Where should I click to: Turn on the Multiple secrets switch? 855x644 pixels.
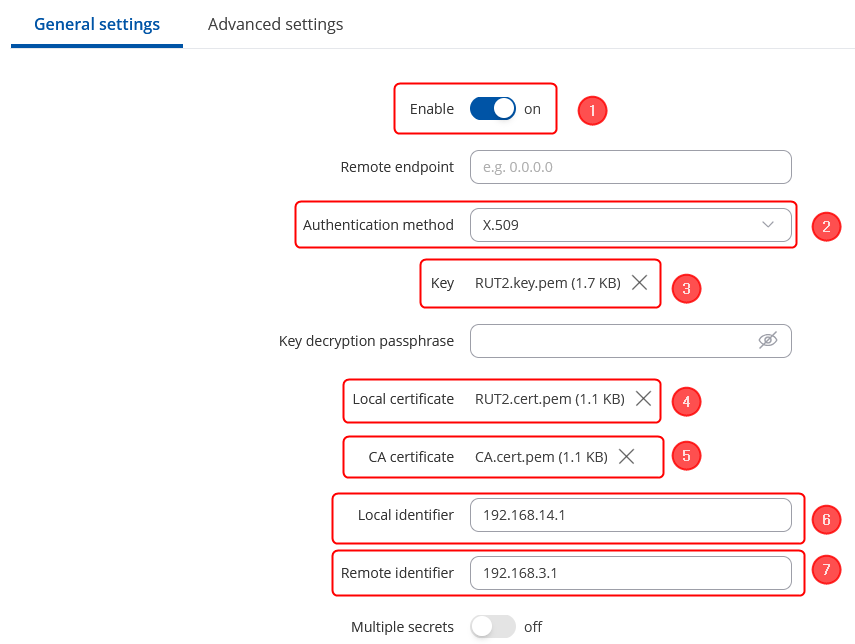pyautogui.click(x=492, y=627)
